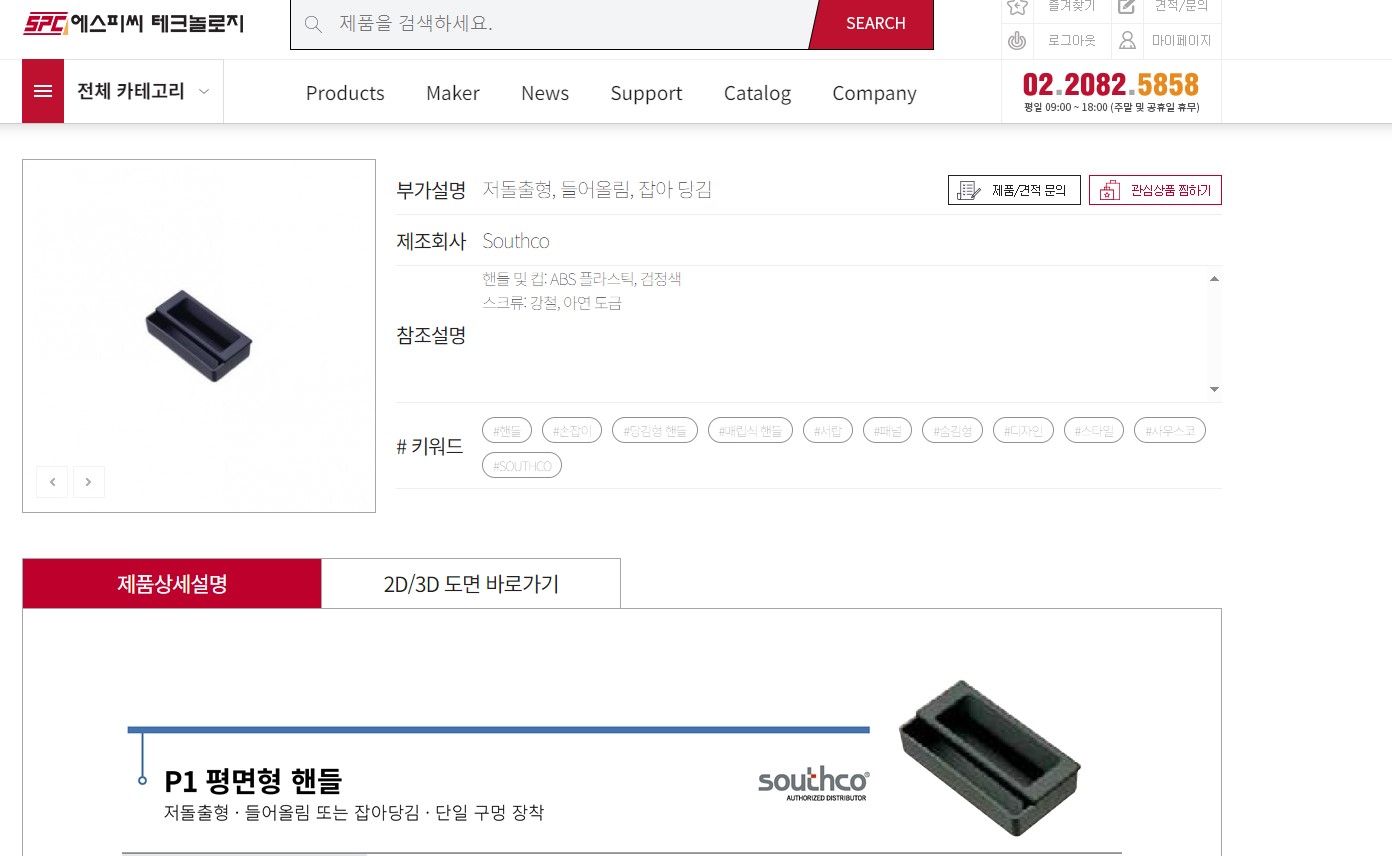Select the 제품상세설명 tab
Screen dimensions: 1392x856
click(172, 583)
